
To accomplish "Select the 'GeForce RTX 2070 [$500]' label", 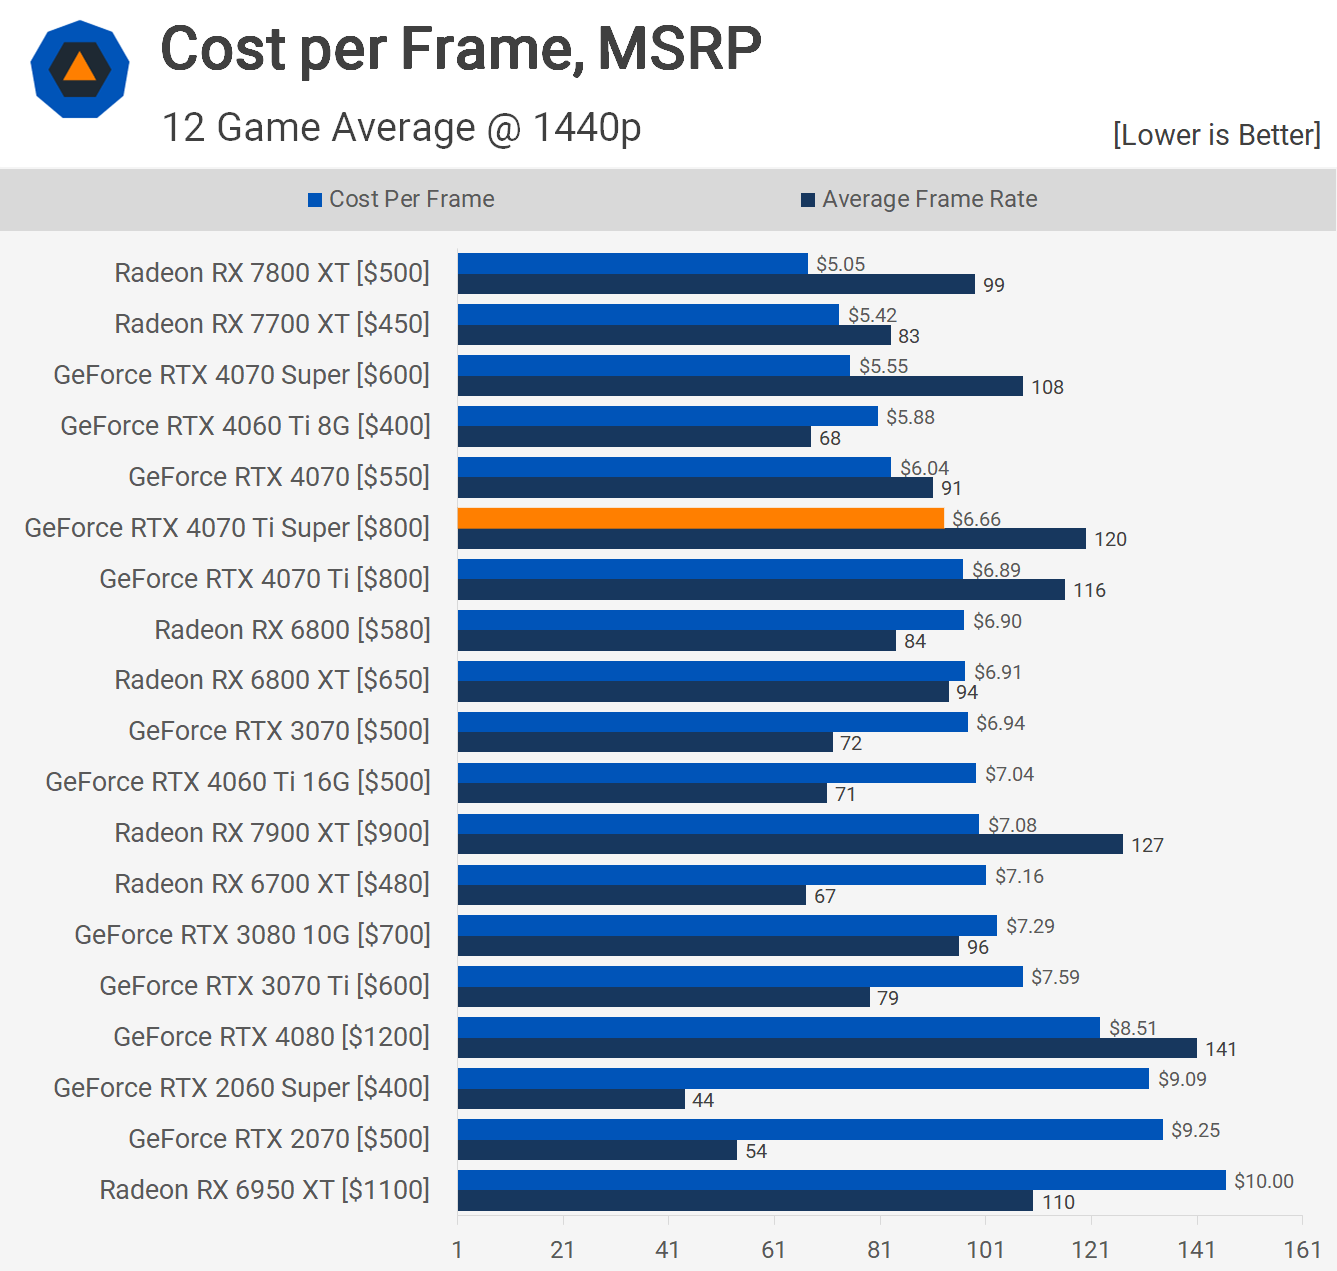I will (x=279, y=1139).
